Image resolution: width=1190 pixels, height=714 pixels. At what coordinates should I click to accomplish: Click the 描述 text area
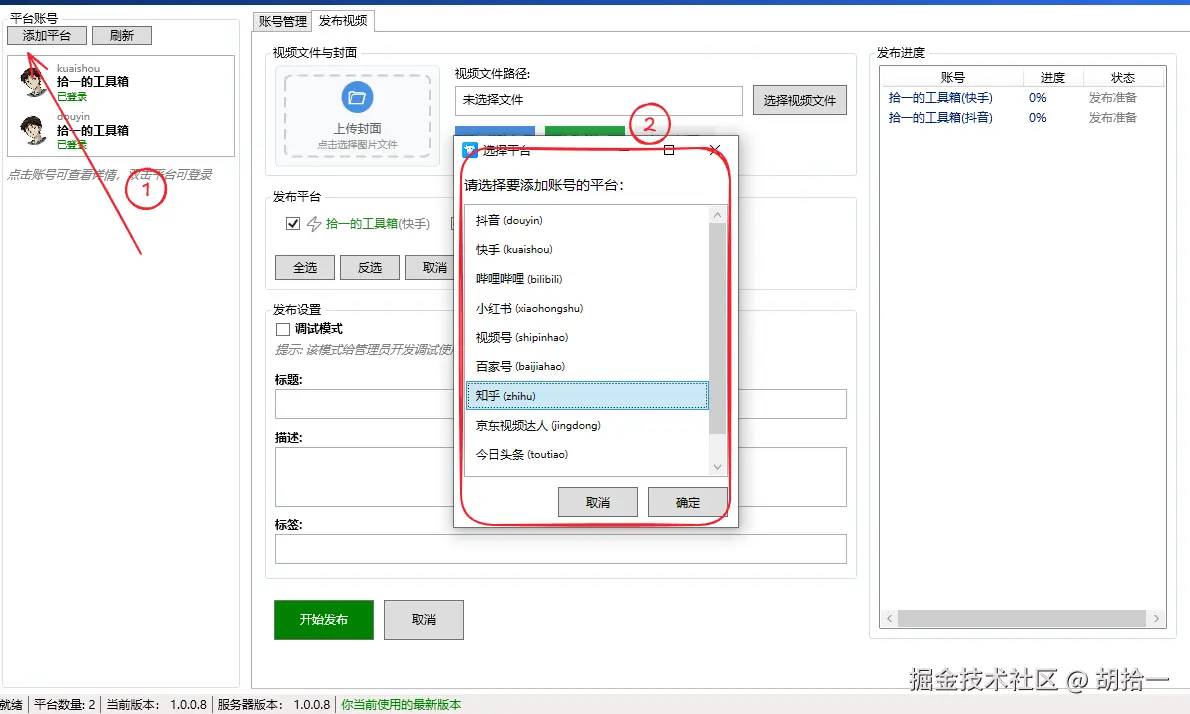(364, 477)
